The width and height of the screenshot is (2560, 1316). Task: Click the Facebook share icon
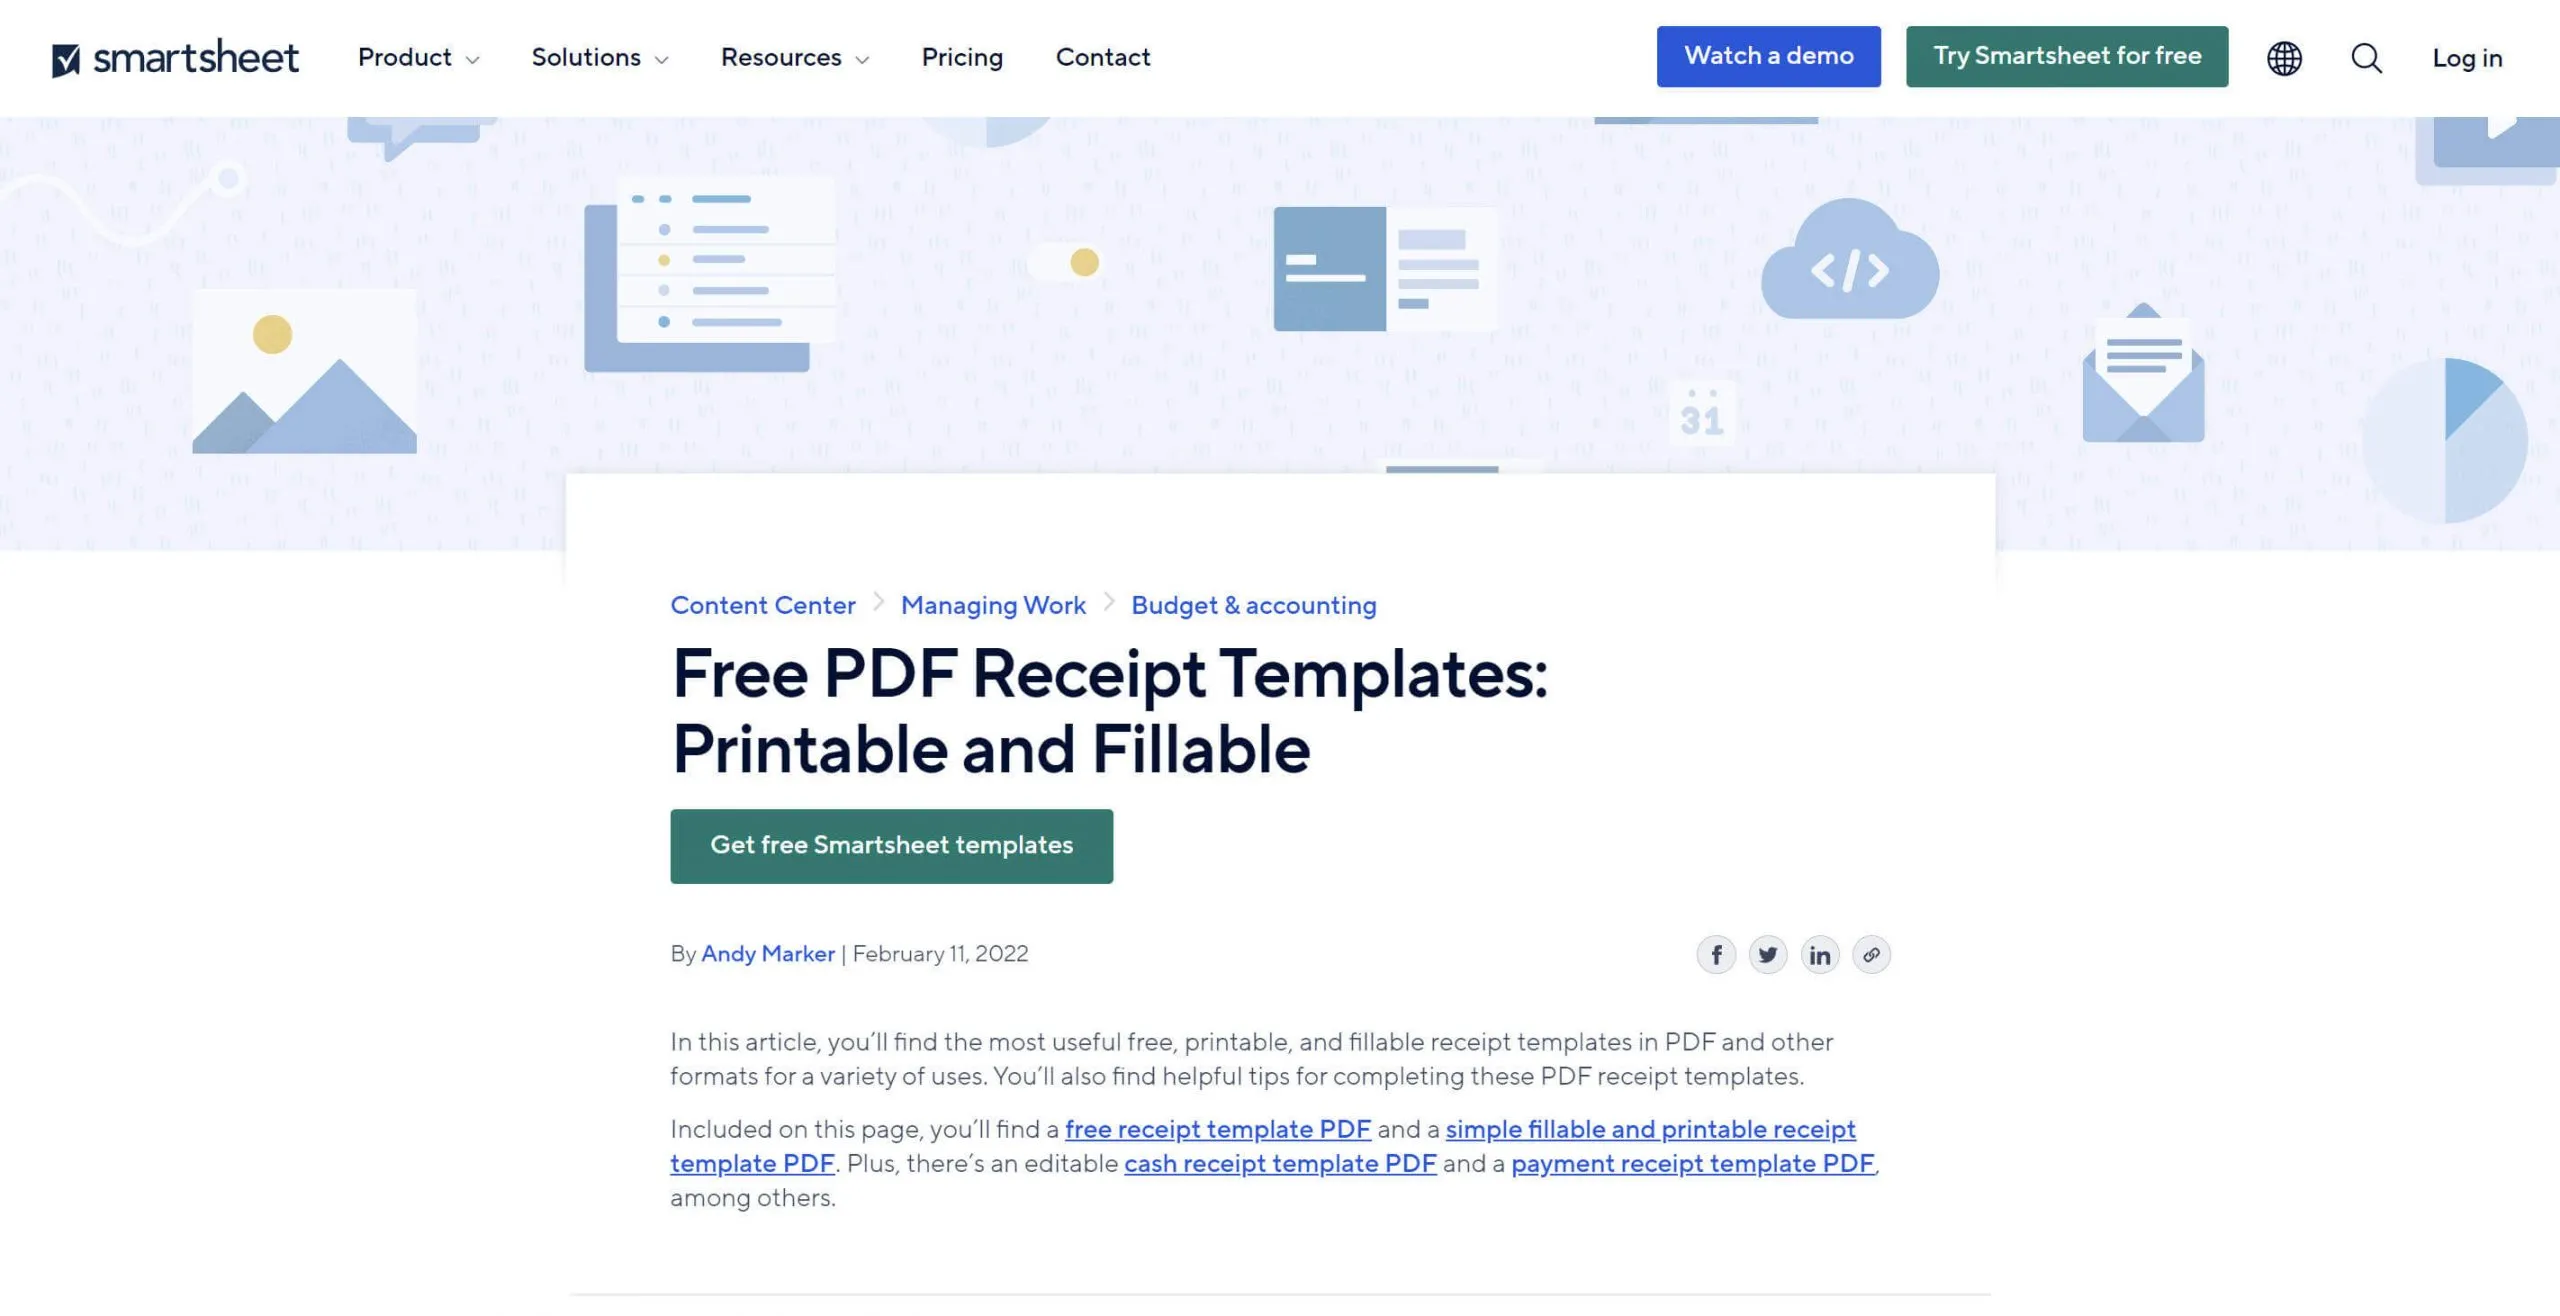[x=1714, y=953]
